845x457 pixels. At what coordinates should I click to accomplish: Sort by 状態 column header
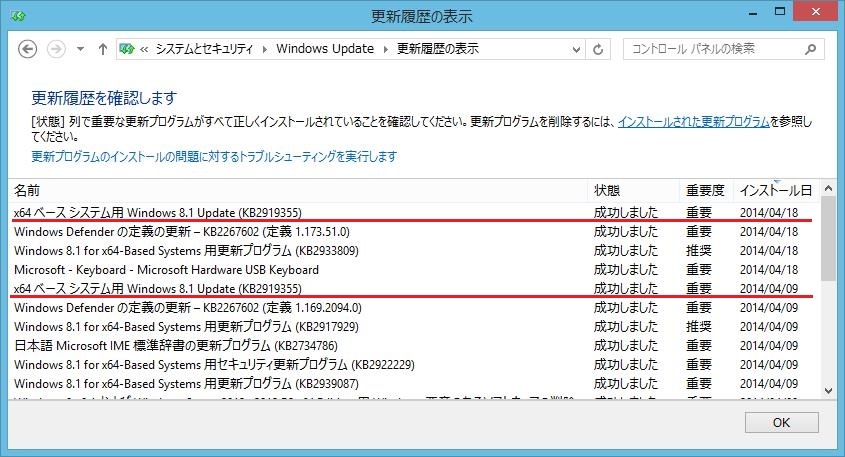point(633,190)
